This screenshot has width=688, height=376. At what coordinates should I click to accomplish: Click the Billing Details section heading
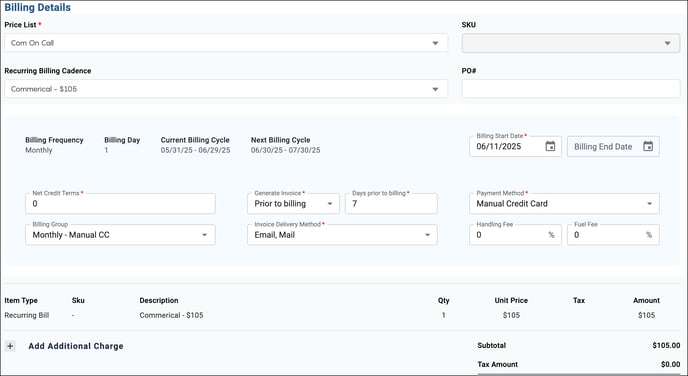coord(38,7)
